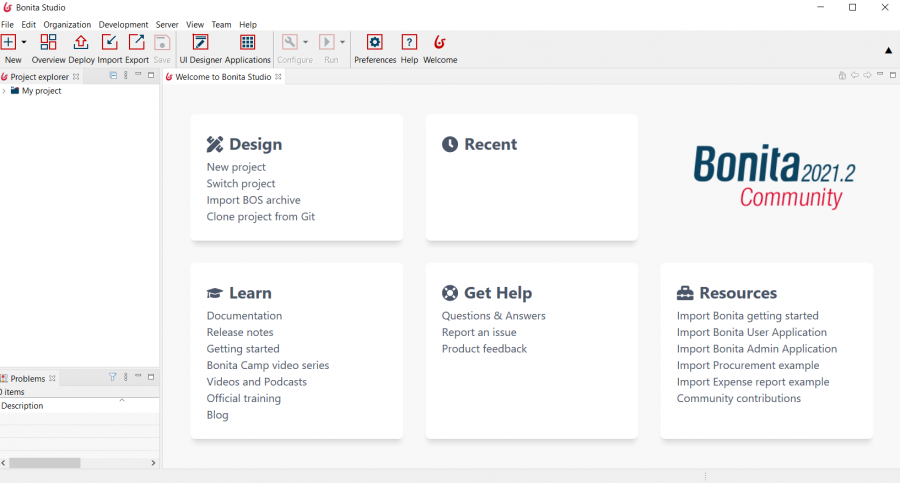Image resolution: width=900 pixels, height=483 pixels.
Task: Open the Team menu
Action: tap(221, 25)
